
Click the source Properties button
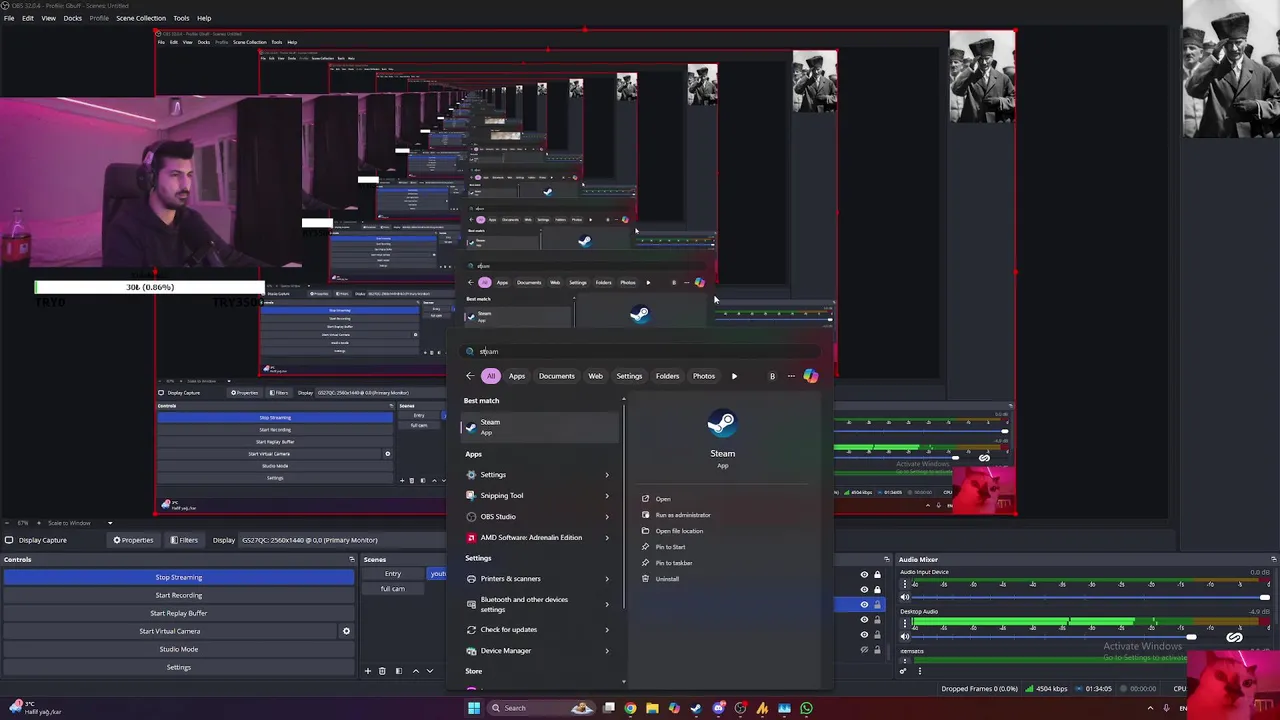click(133, 540)
